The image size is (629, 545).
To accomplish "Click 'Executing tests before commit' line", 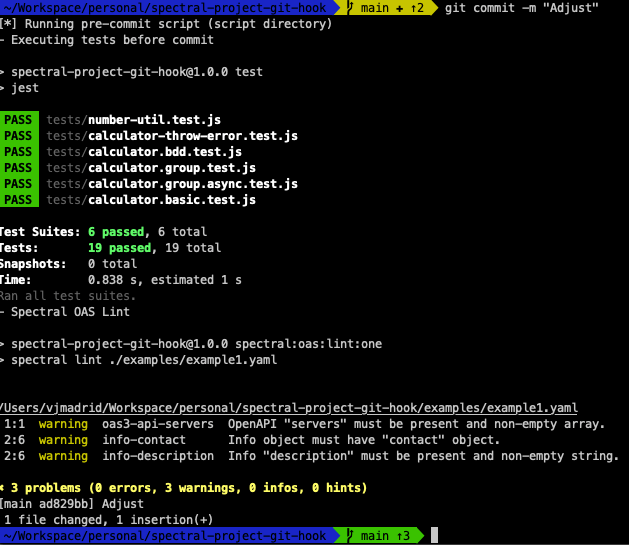I will pos(112,40).
